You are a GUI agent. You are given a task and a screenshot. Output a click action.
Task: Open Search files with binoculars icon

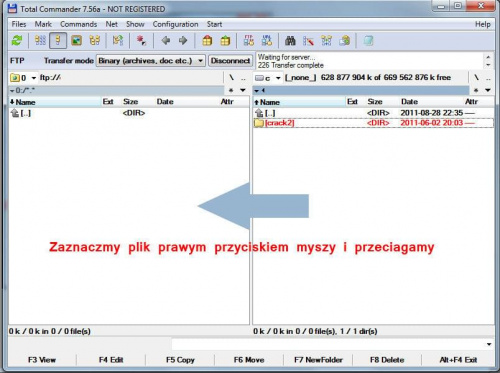tap(290, 41)
